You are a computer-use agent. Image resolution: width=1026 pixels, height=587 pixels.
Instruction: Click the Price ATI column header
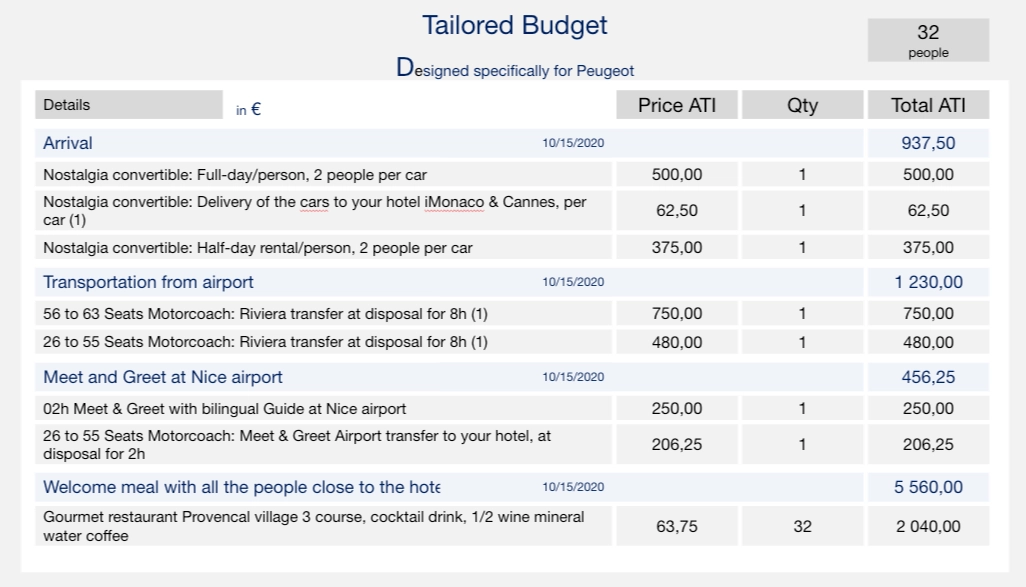[x=677, y=105]
